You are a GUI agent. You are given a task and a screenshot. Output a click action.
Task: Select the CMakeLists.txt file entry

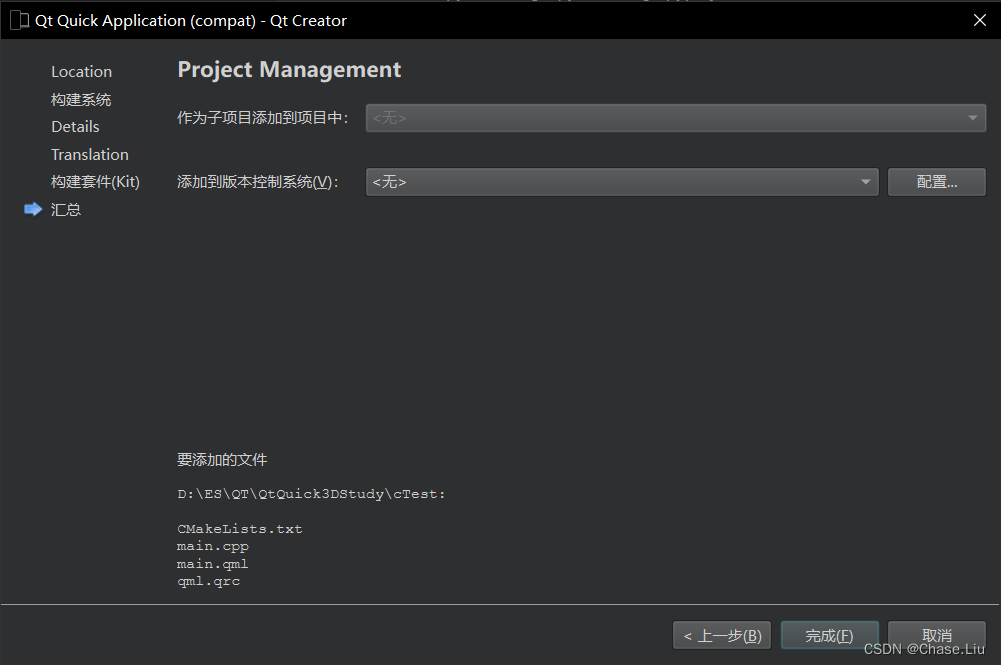[239, 528]
